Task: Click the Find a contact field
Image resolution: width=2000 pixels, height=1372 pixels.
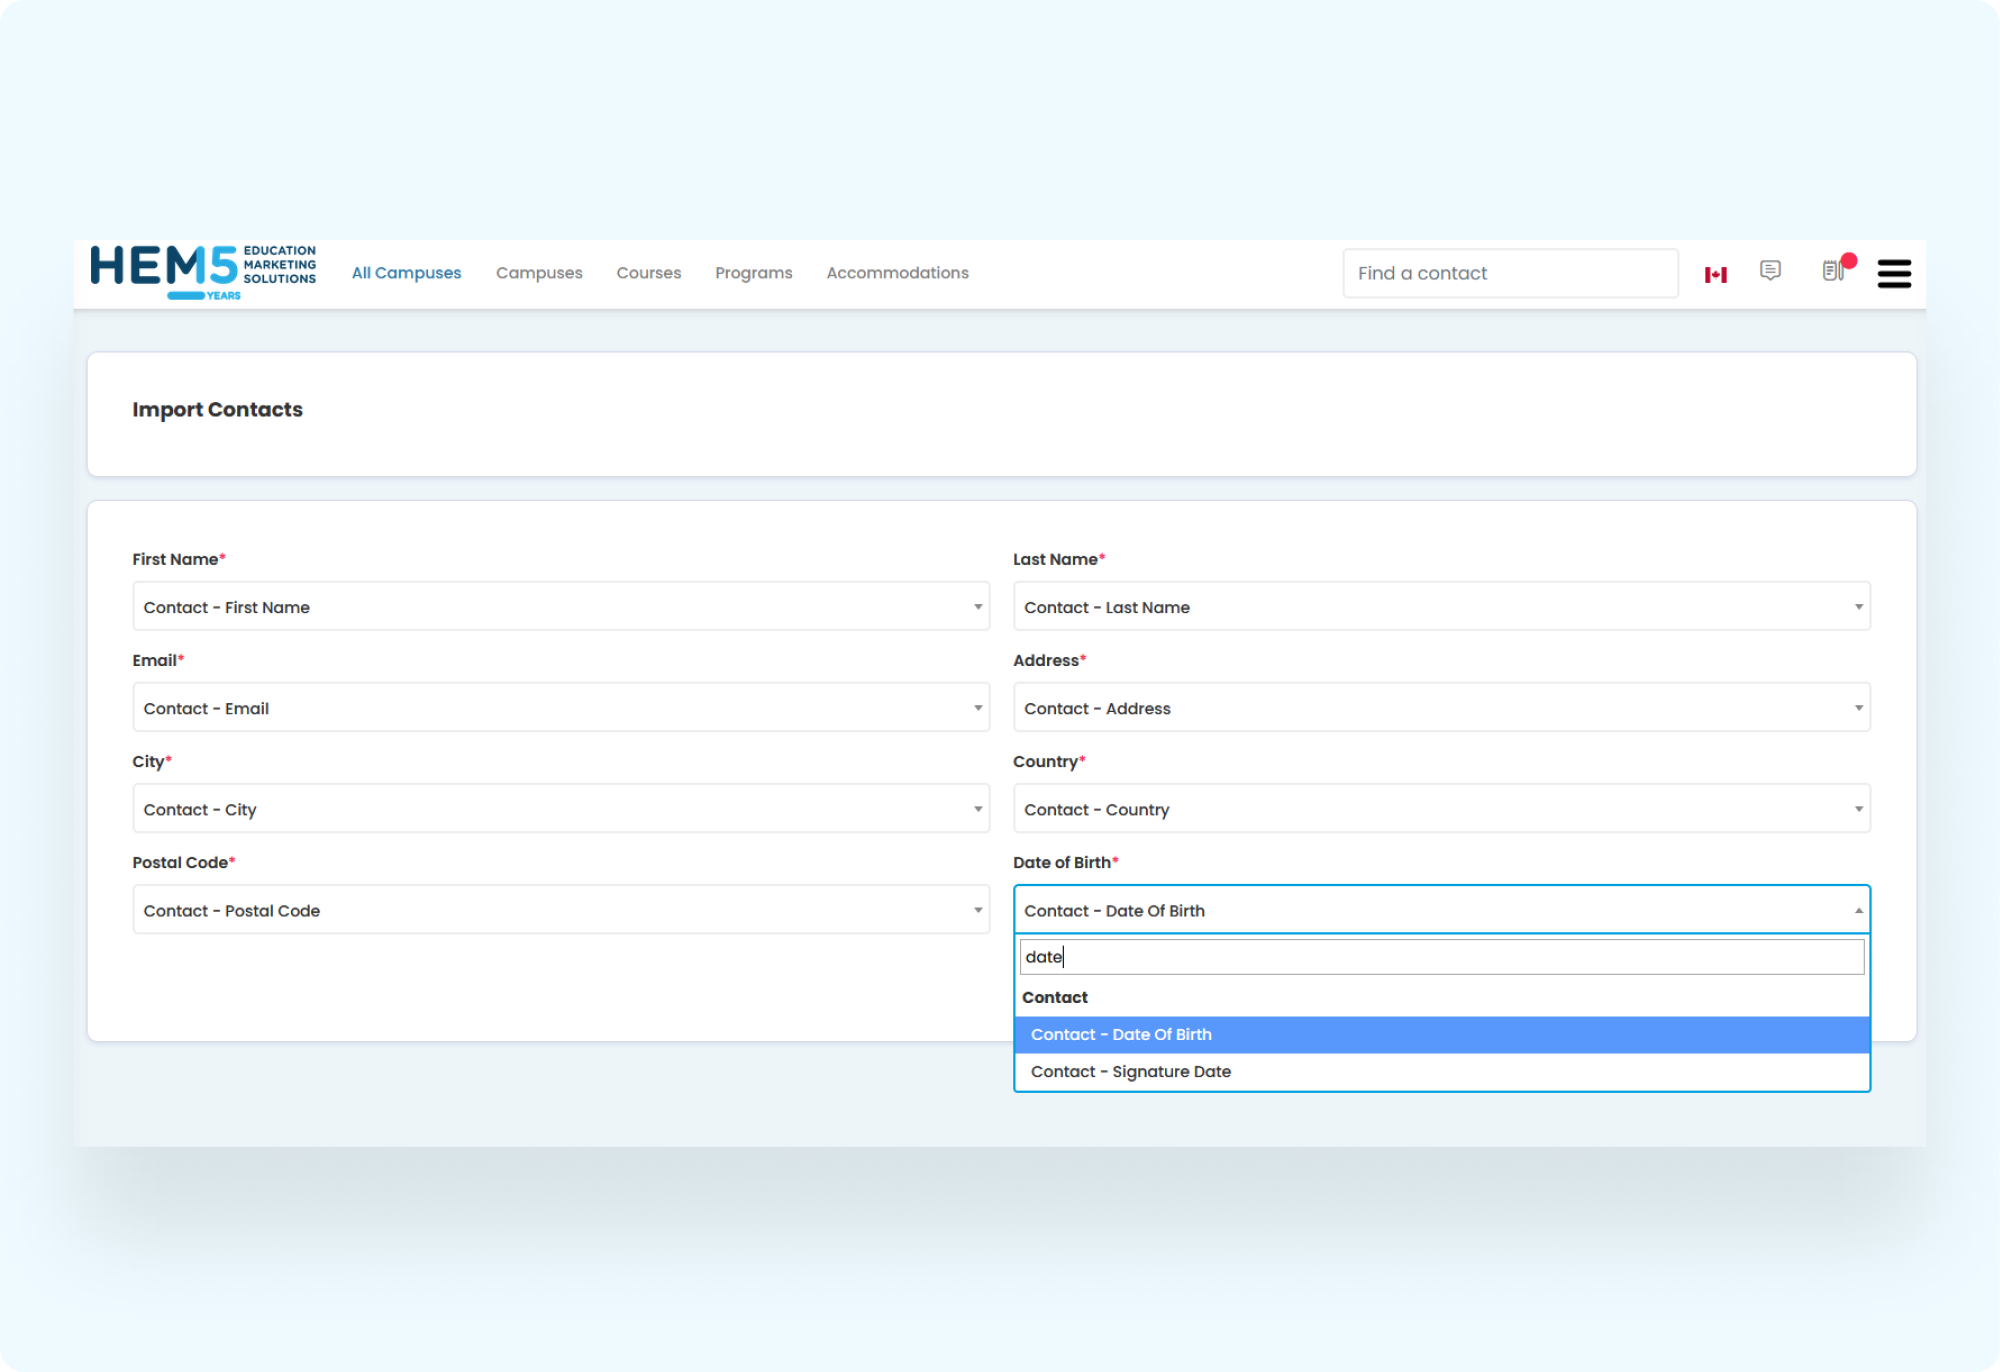Action: [1510, 273]
